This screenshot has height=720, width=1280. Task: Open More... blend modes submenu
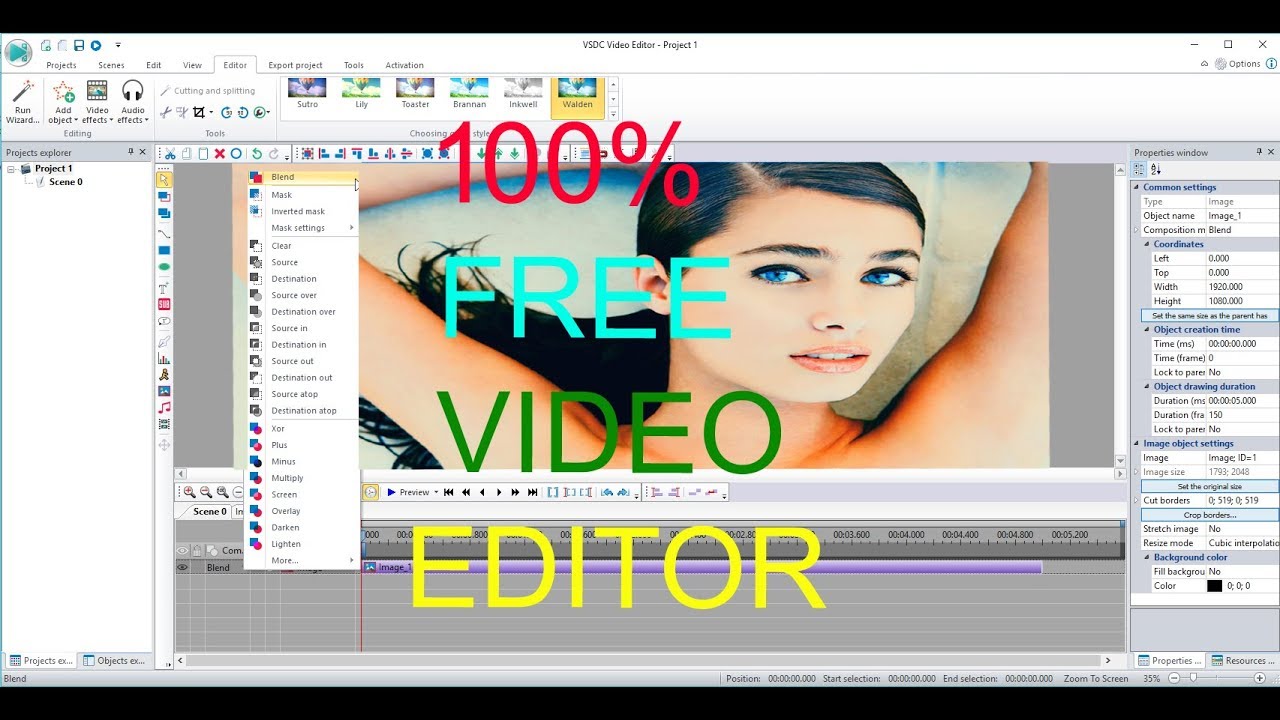303,560
